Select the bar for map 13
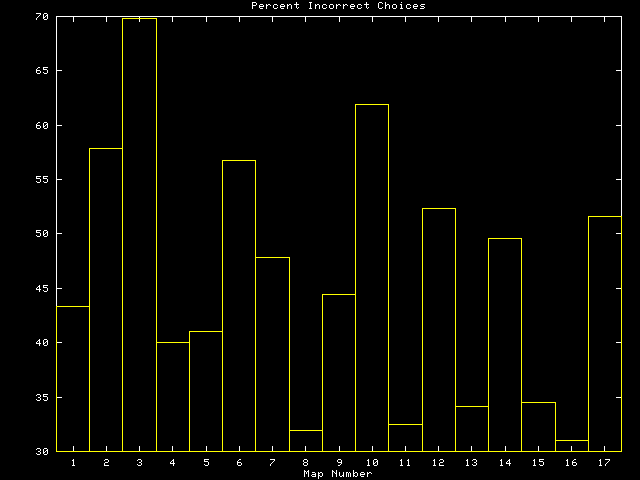 472,429
